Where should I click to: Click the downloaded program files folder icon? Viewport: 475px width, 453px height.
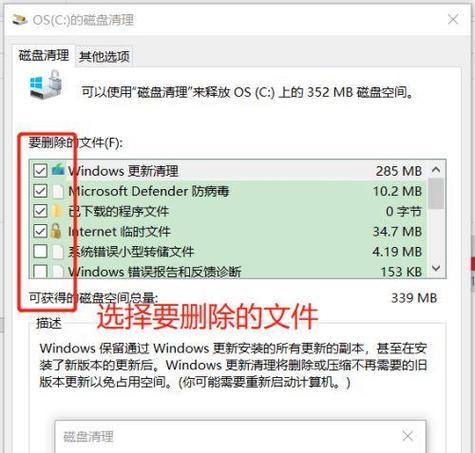pos(58,211)
